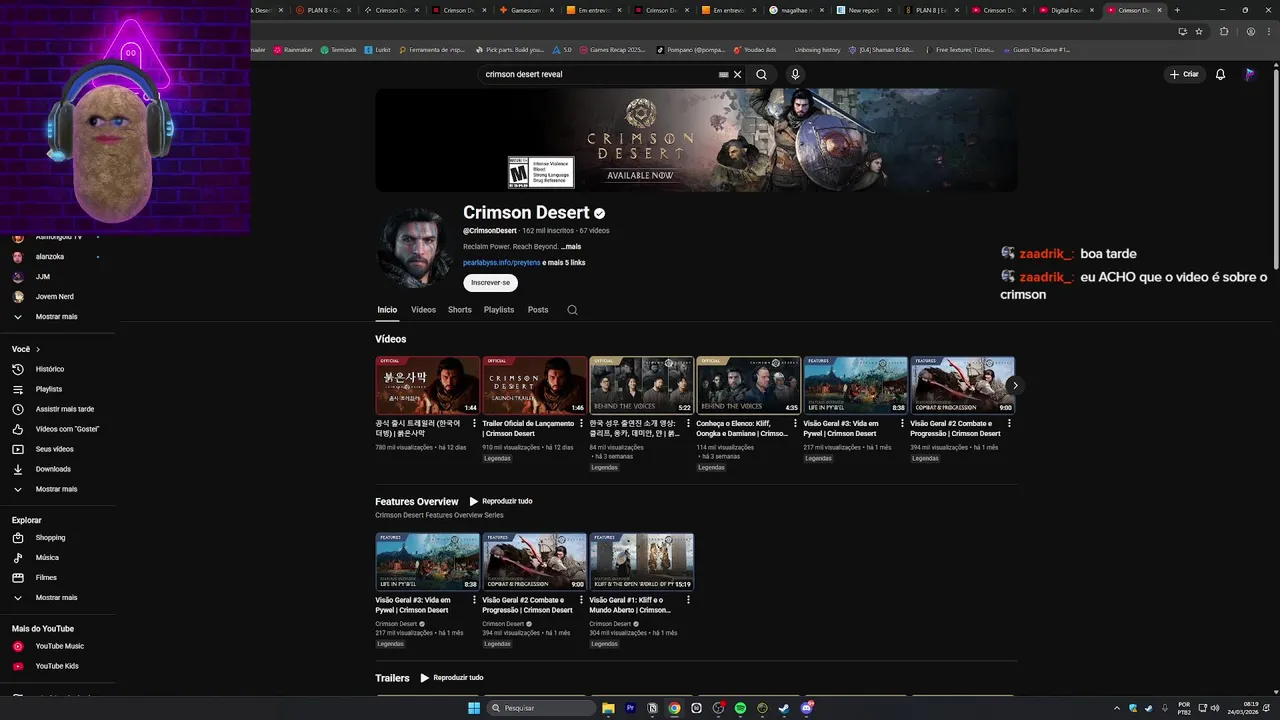This screenshot has height=720, width=1280.
Task: Switch to the Shorts channel tab
Action: [x=460, y=310]
